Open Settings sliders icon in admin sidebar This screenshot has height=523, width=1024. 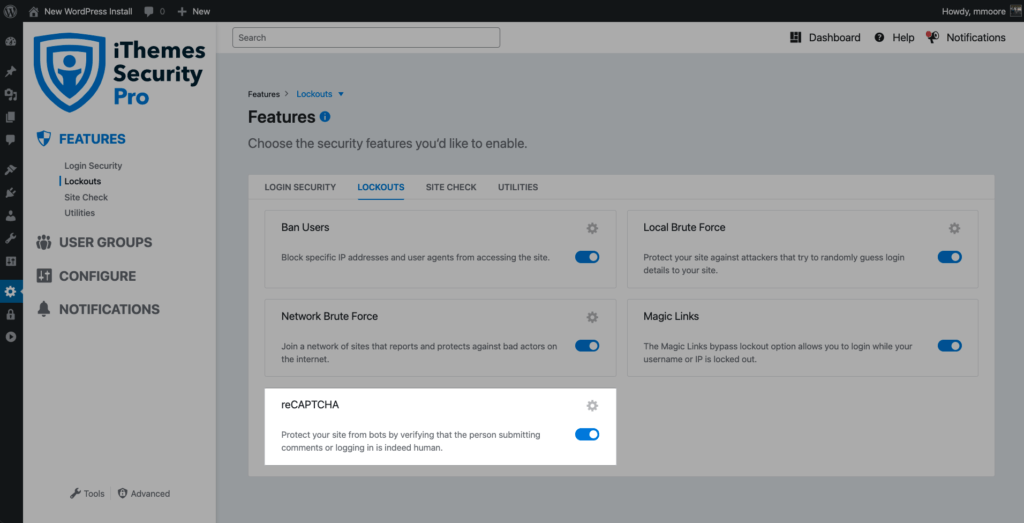click(10, 261)
